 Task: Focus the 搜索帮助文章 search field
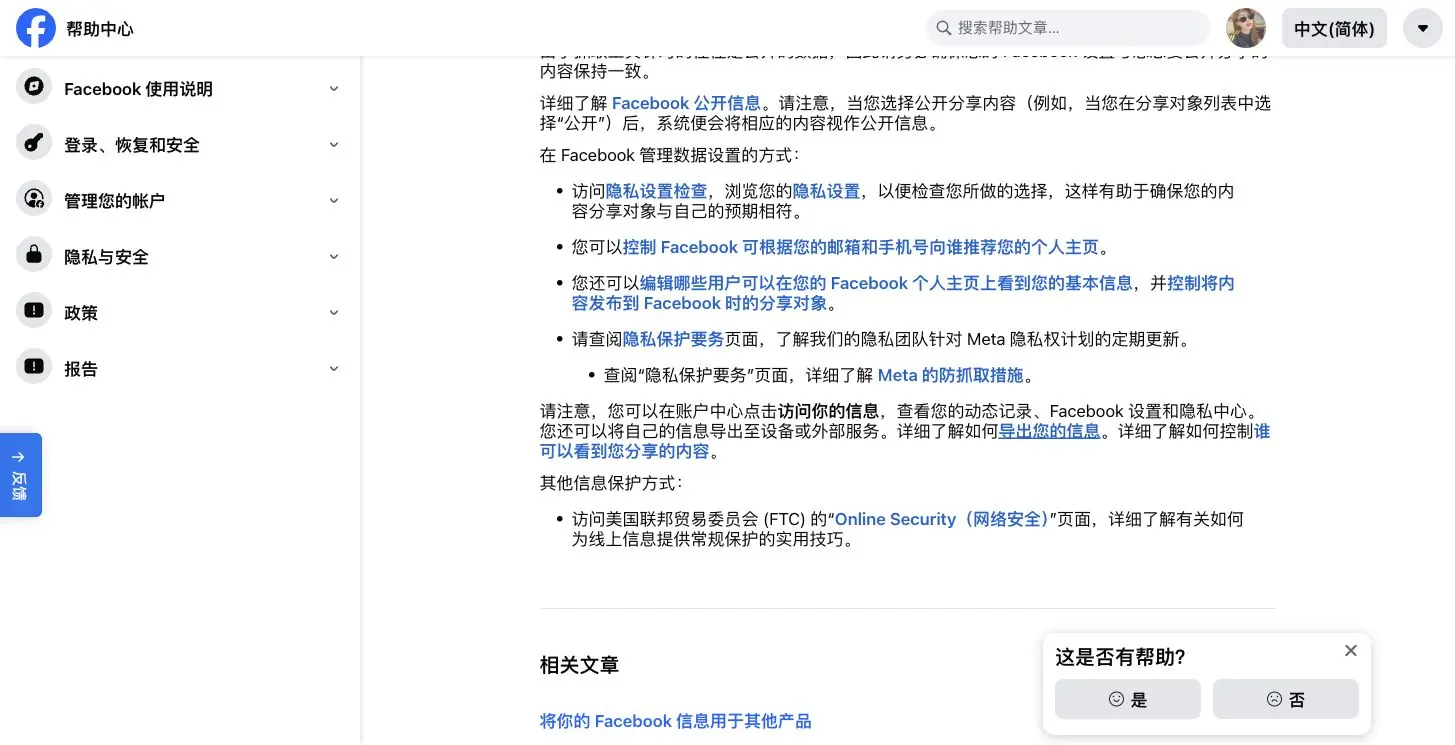pos(1067,28)
